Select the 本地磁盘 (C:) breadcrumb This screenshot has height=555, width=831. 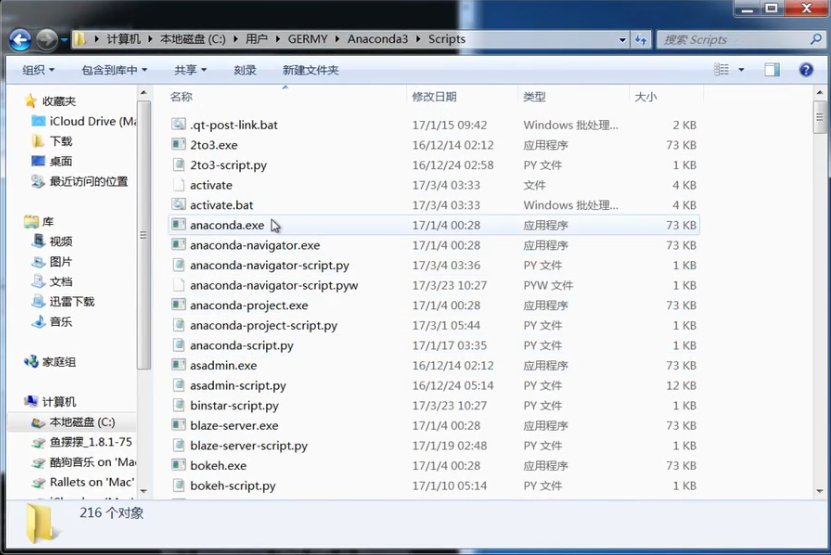click(x=193, y=39)
